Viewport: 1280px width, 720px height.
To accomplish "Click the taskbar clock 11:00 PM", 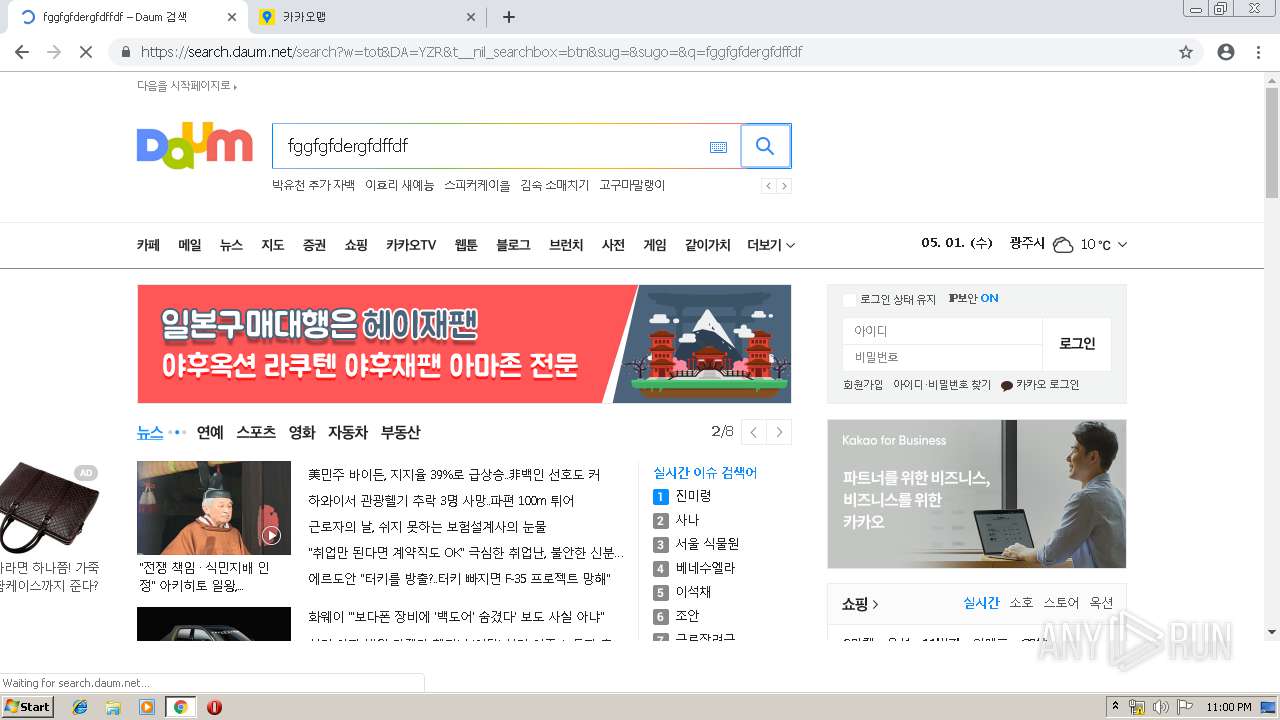I will [1229, 707].
